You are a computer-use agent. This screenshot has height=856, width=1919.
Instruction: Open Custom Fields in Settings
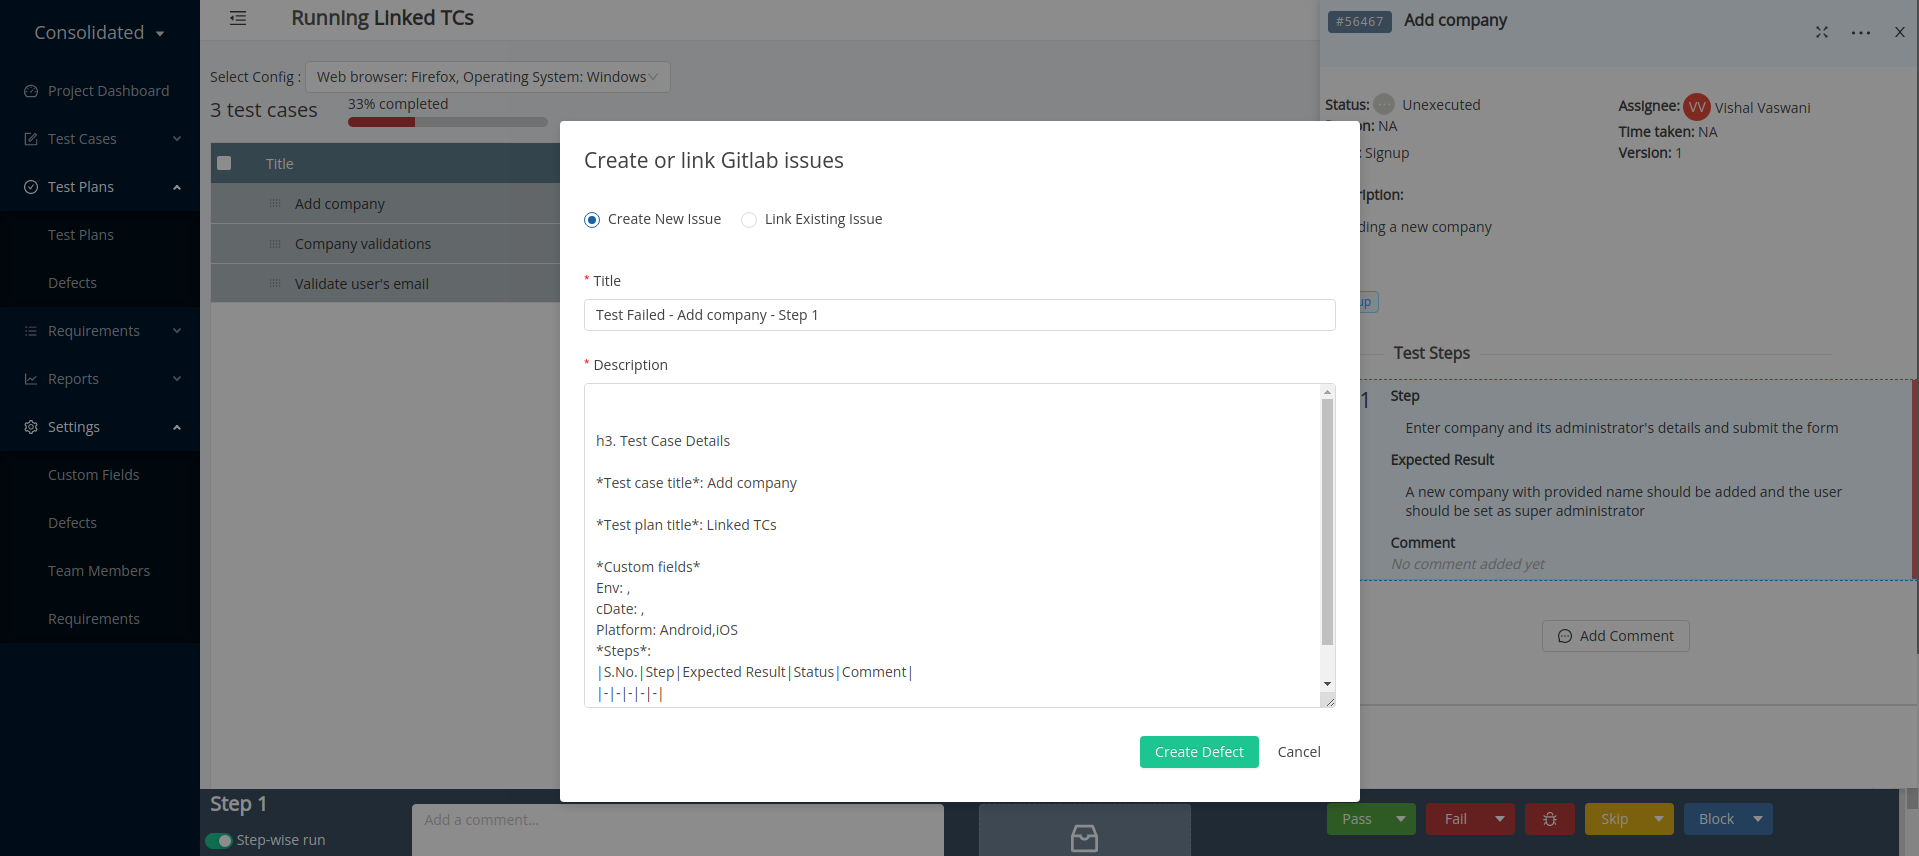point(93,475)
